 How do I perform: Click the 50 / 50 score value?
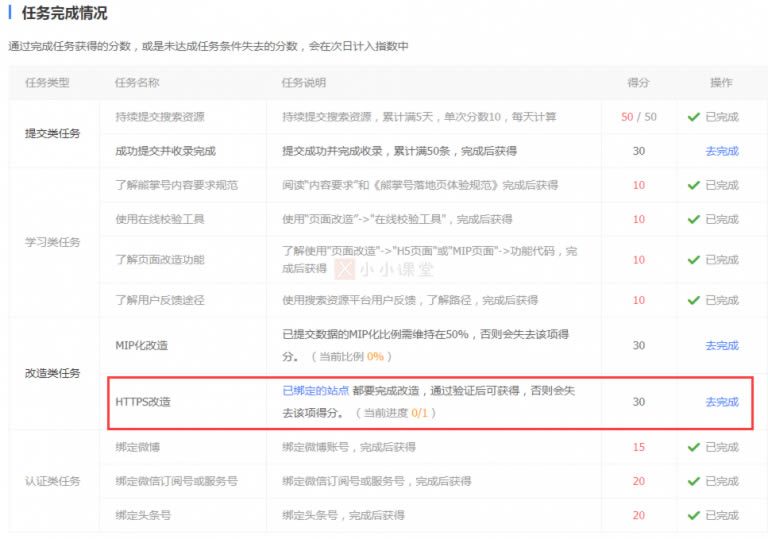[x=638, y=117]
